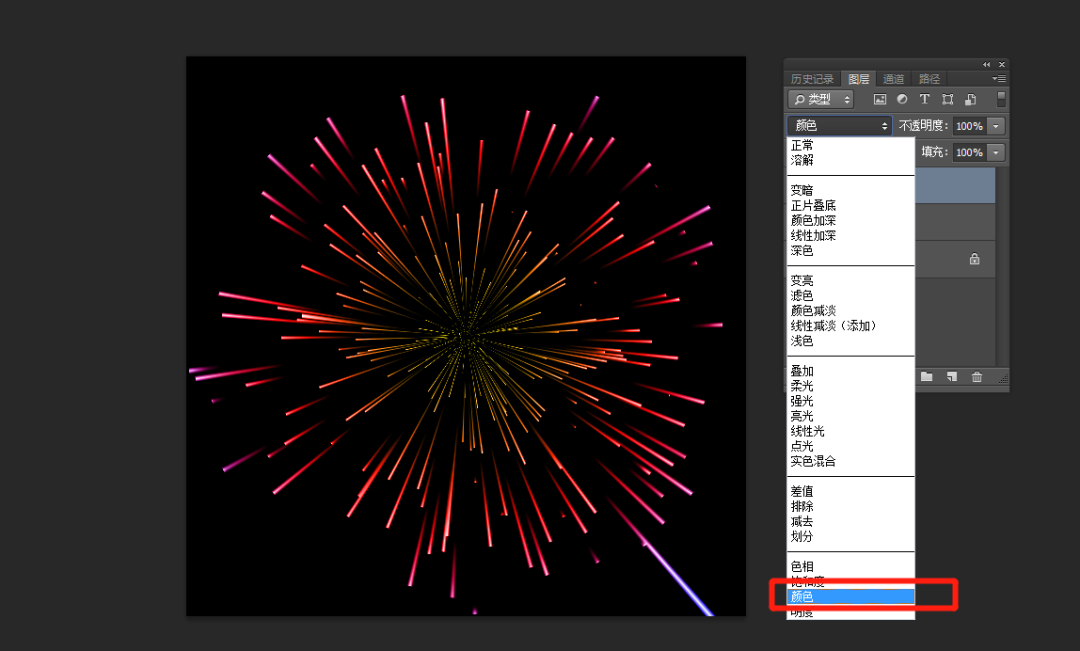Choose 强光 blend mode
The width and height of the screenshot is (1080, 651).
pos(851,401)
